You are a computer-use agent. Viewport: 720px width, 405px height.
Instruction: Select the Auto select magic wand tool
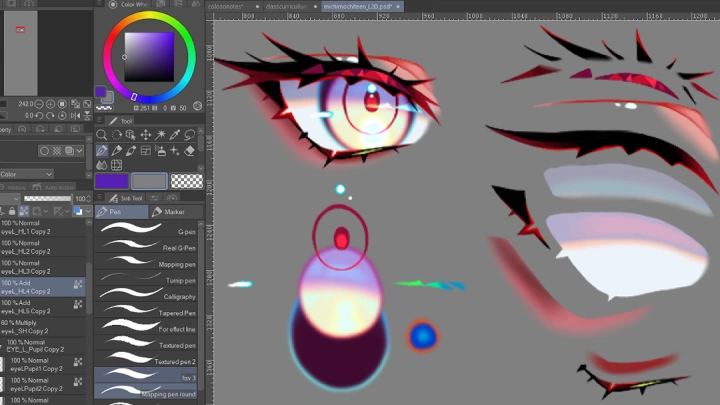tap(160, 135)
